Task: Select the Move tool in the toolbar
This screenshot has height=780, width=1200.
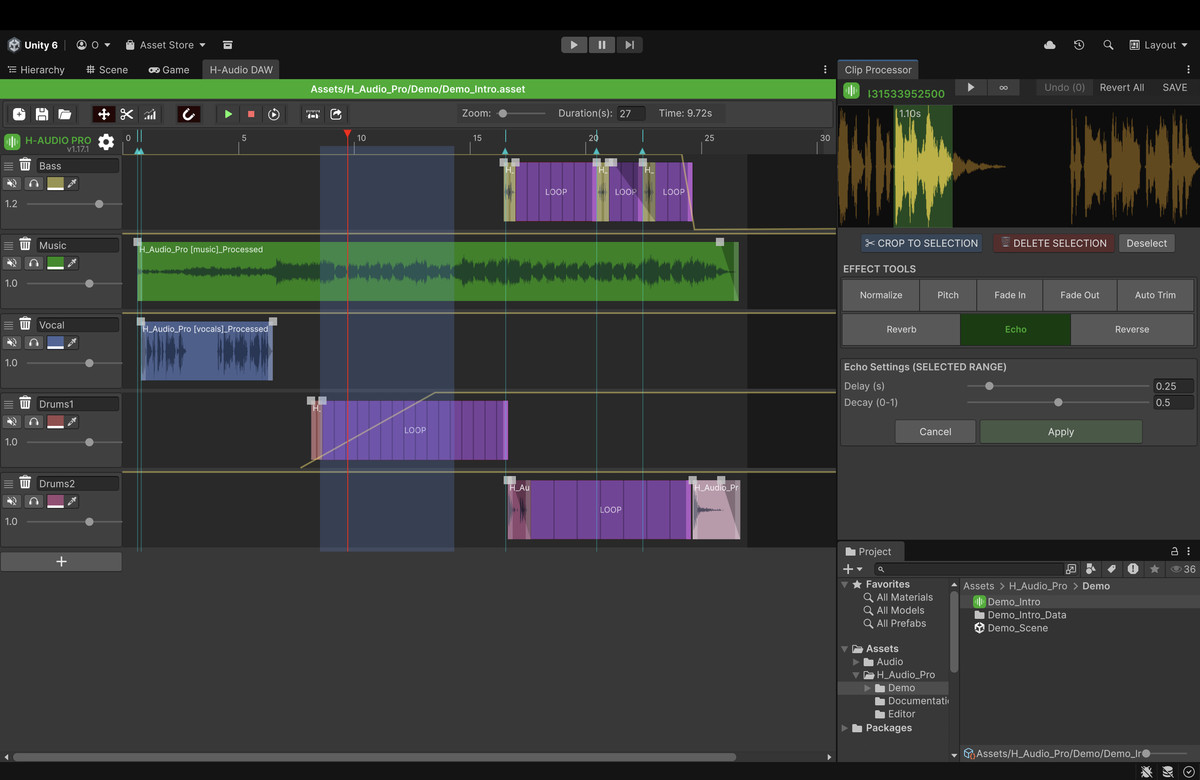Action: click(x=103, y=113)
